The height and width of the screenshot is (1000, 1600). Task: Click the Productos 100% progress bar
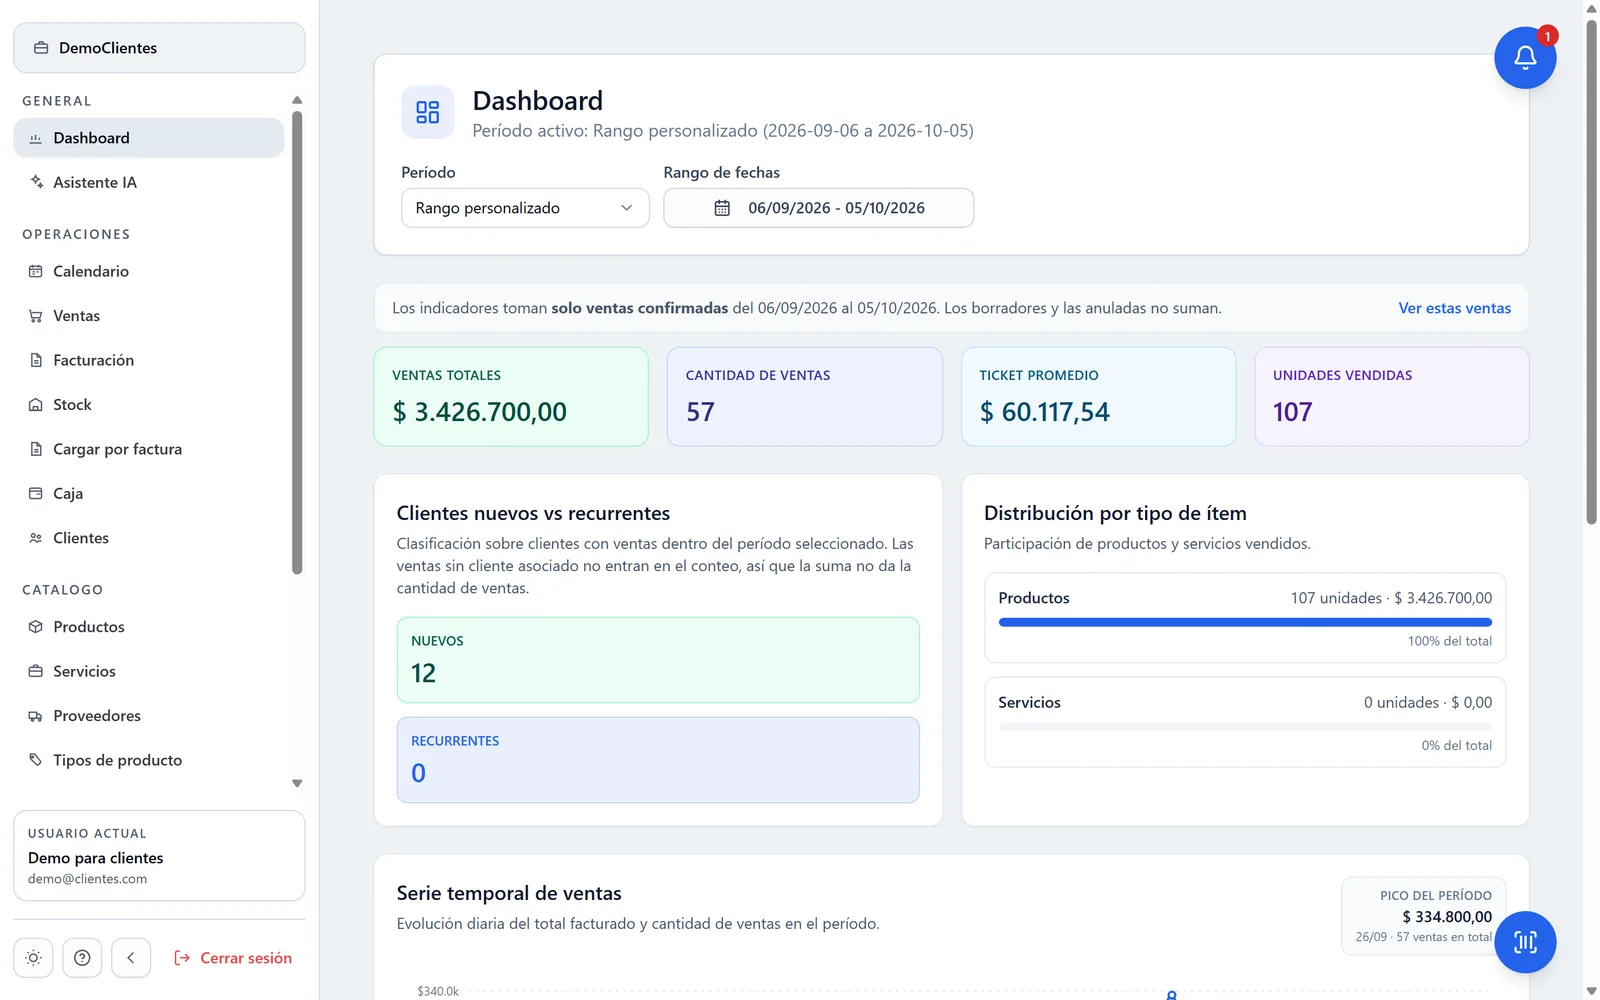pos(1245,622)
